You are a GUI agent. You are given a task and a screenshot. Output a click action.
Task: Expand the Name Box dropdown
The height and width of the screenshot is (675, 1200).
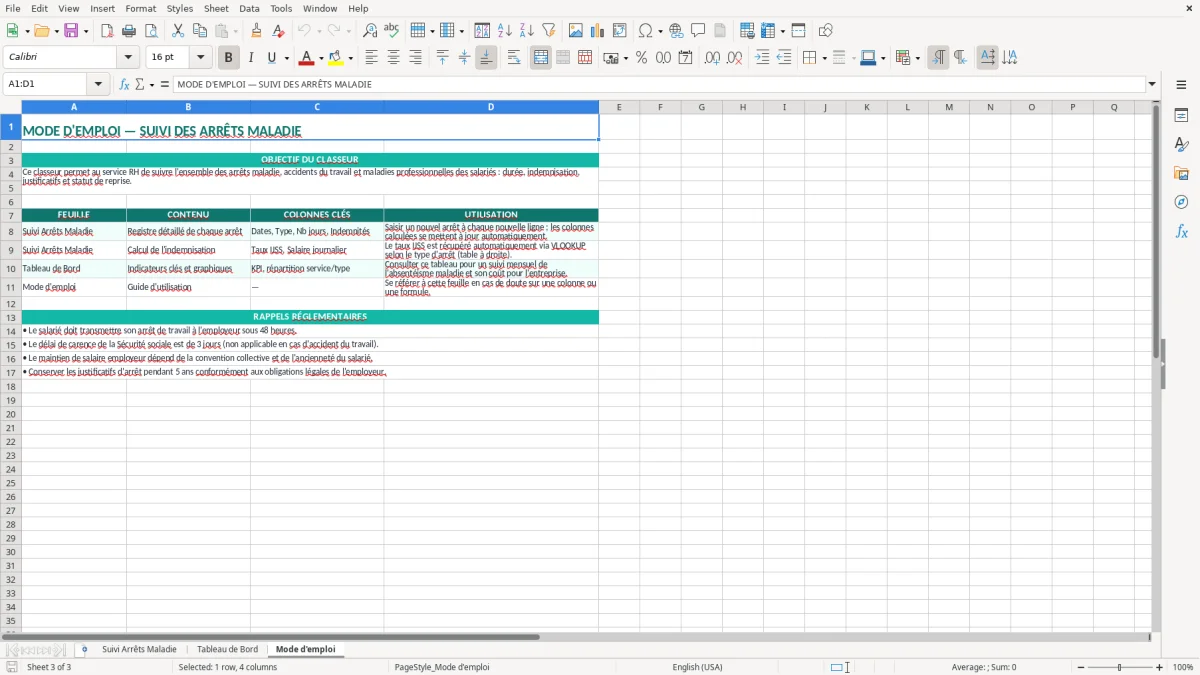[x=98, y=84]
